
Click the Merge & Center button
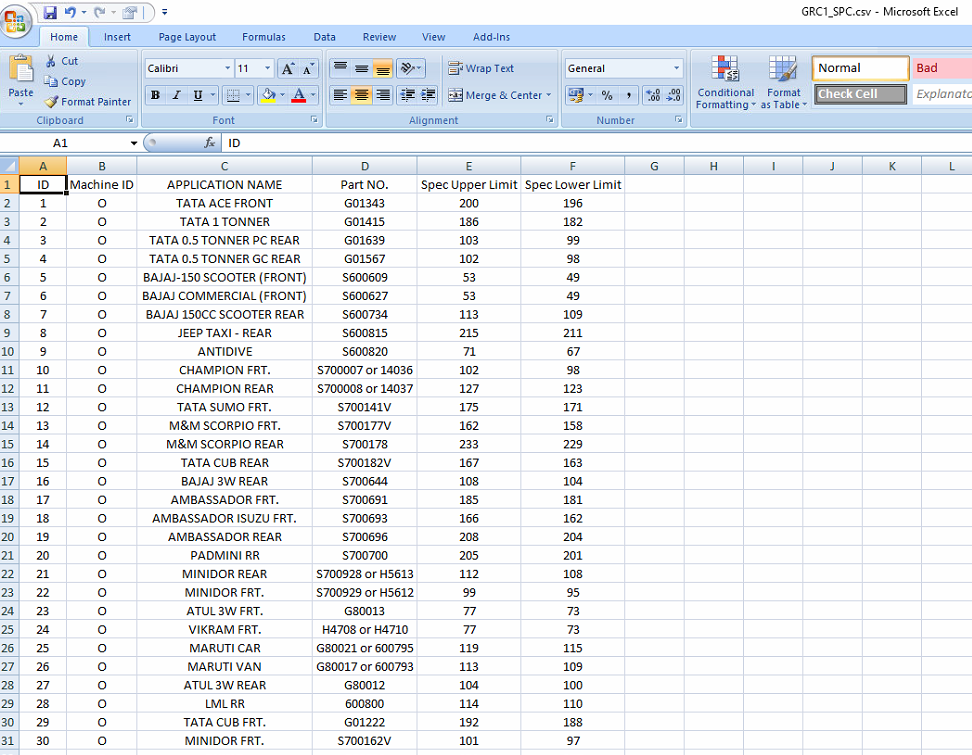(495, 96)
